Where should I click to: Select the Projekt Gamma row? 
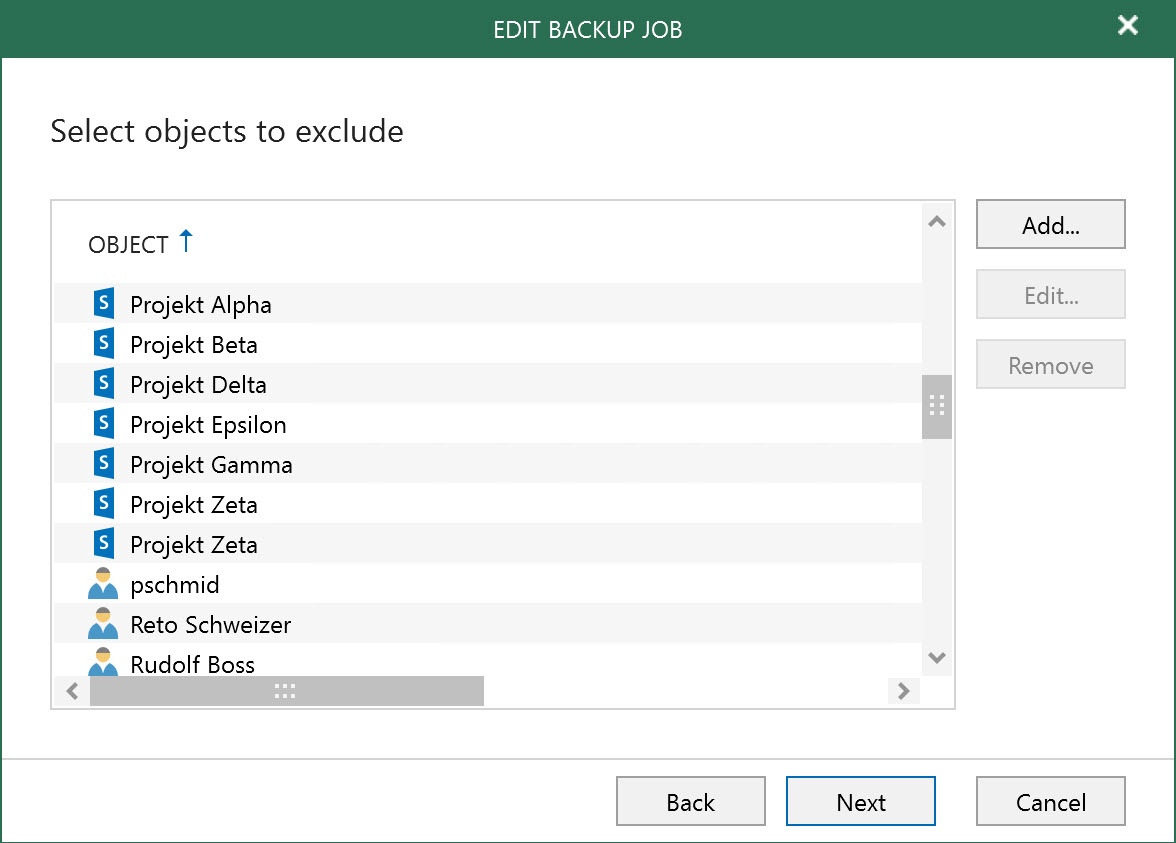(x=488, y=464)
